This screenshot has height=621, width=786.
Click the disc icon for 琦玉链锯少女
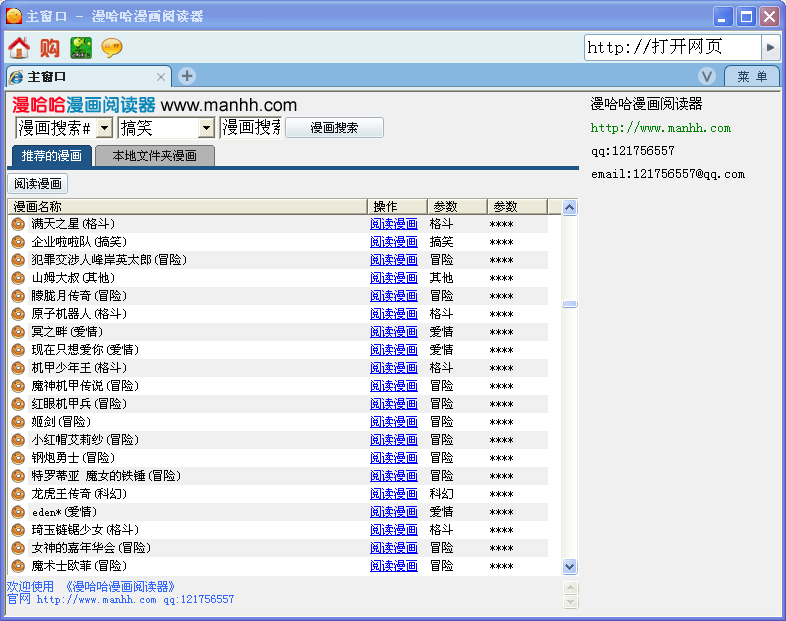(x=18, y=530)
